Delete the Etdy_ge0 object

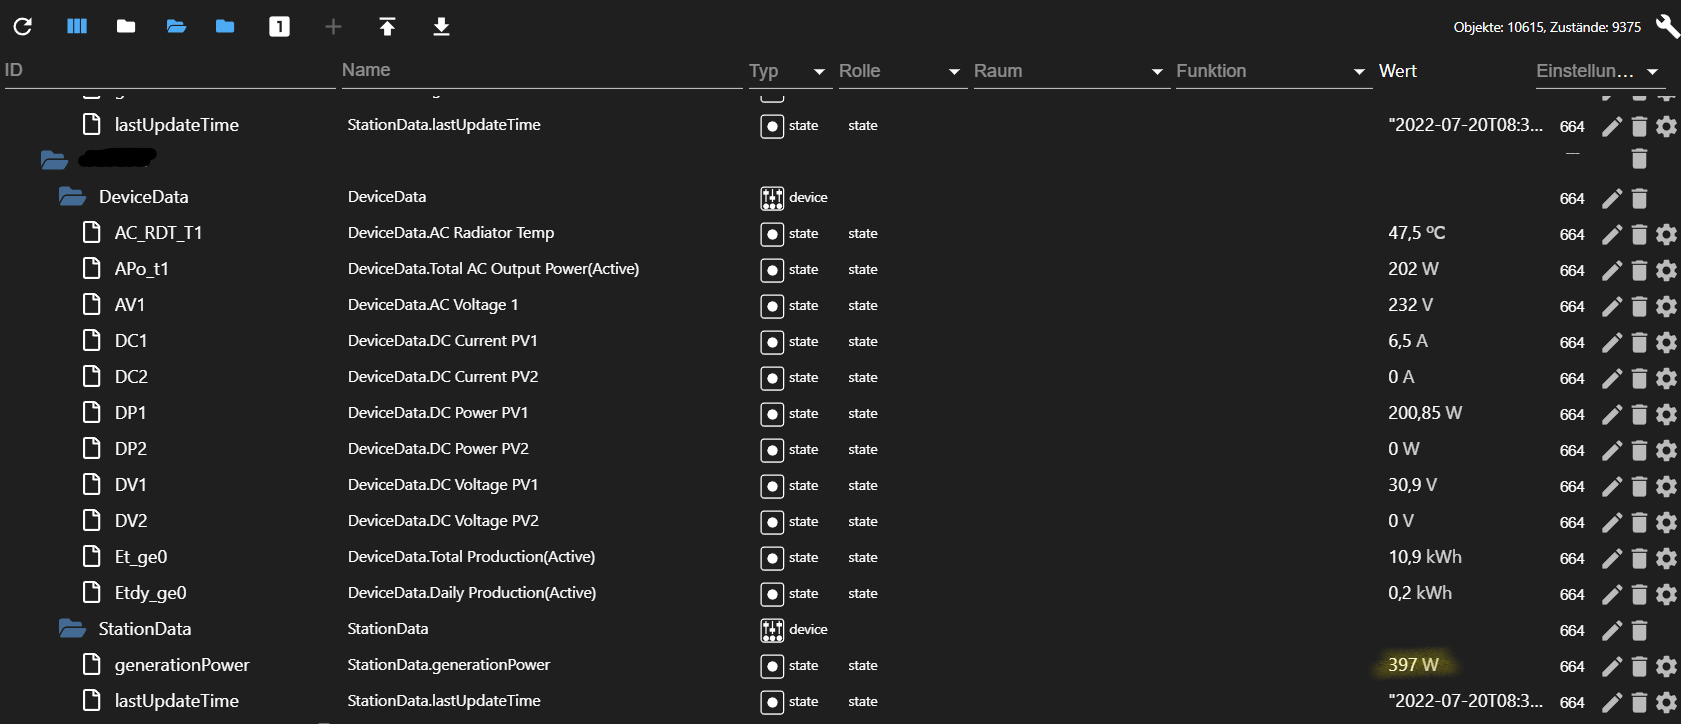point(1639,594)
